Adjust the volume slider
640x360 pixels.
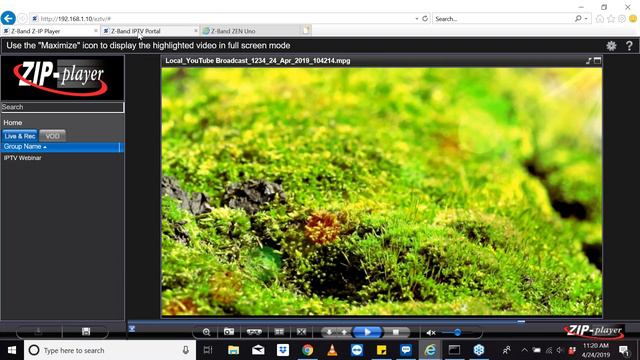click(457, 333)
